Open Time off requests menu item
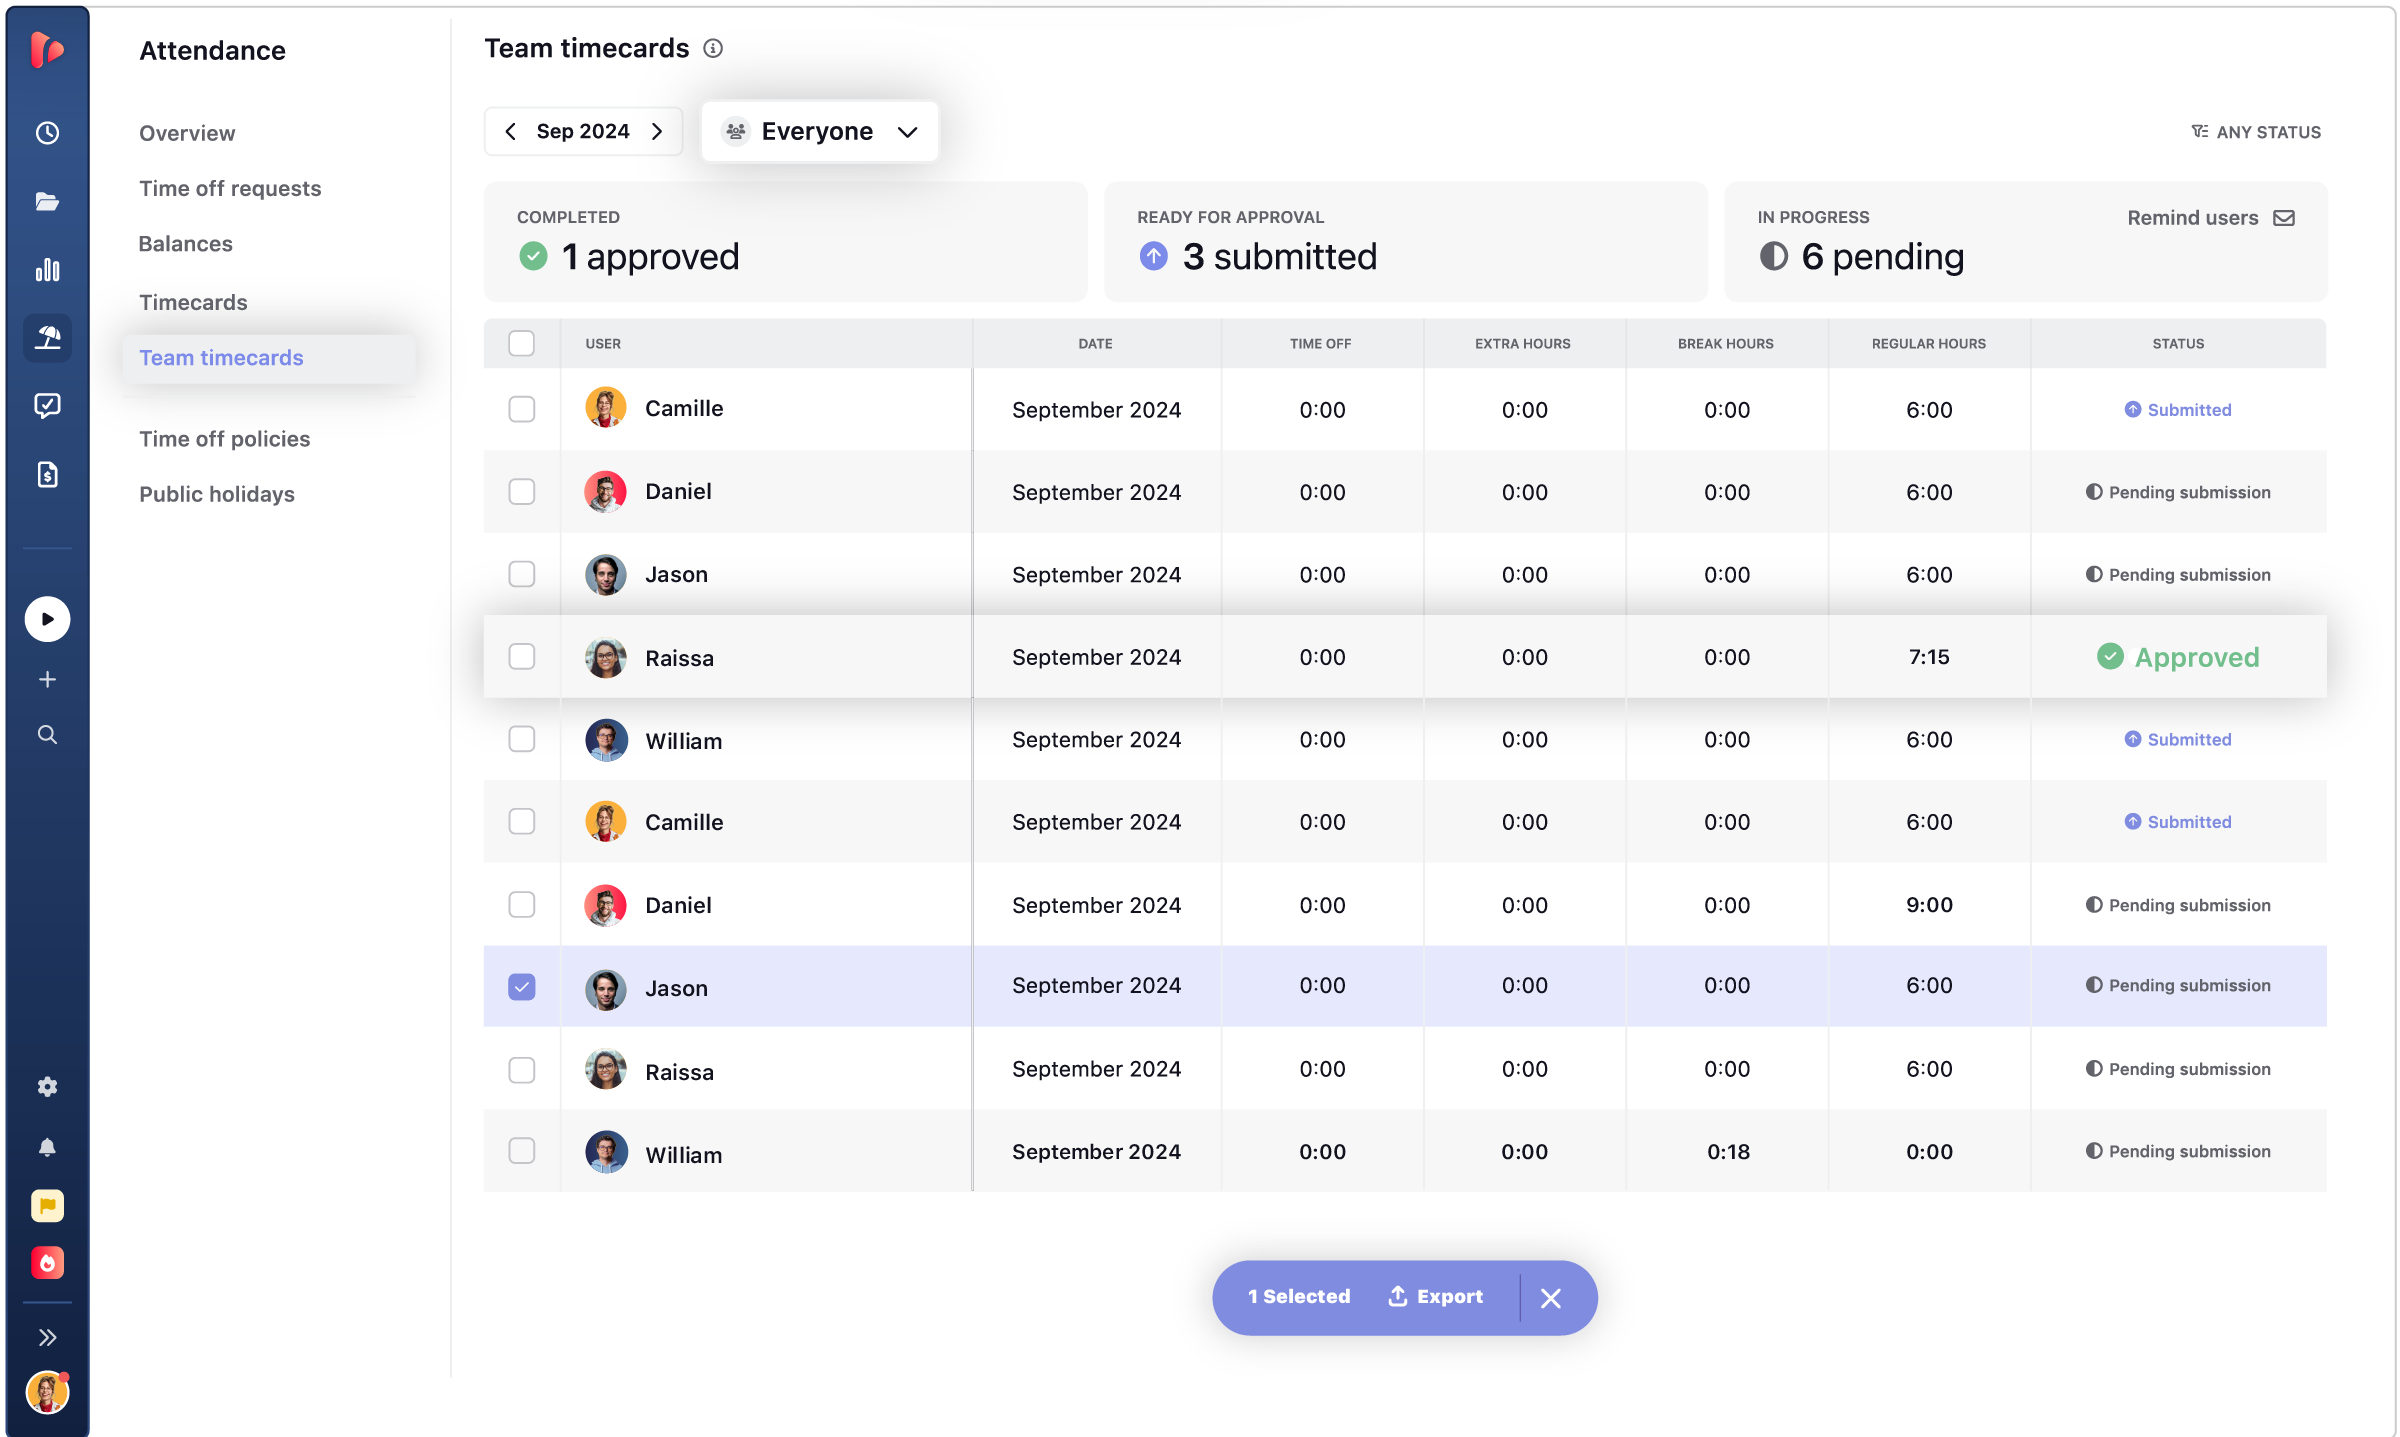This screenshot has width=2400, height=1437. tap(230, 188)
